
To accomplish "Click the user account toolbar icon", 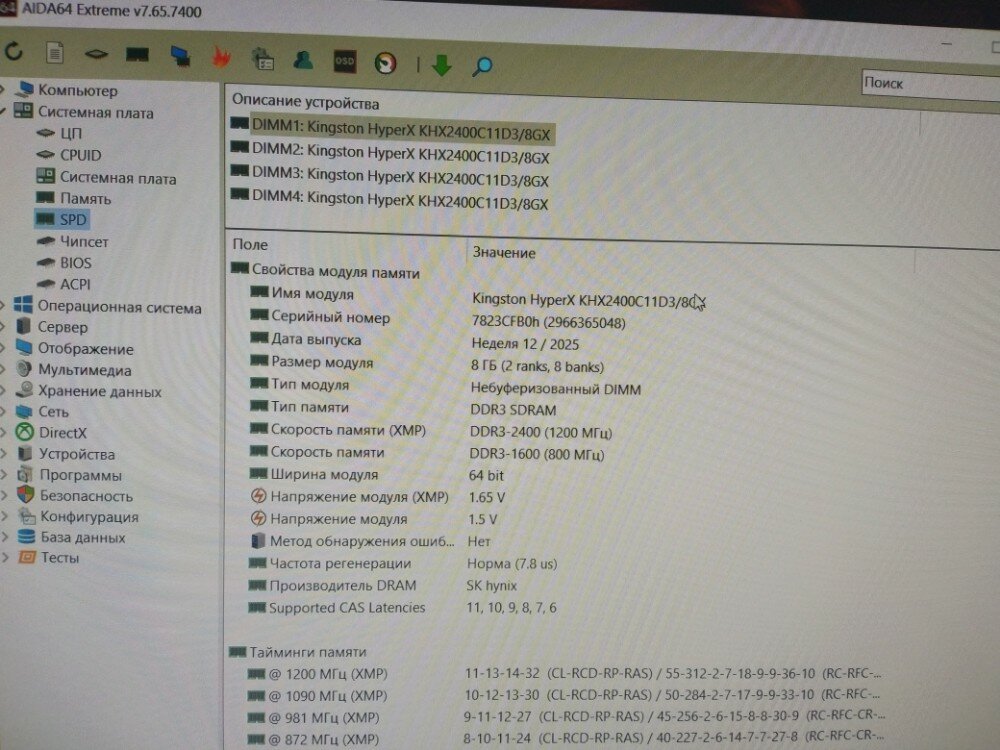I will (303, 61).
